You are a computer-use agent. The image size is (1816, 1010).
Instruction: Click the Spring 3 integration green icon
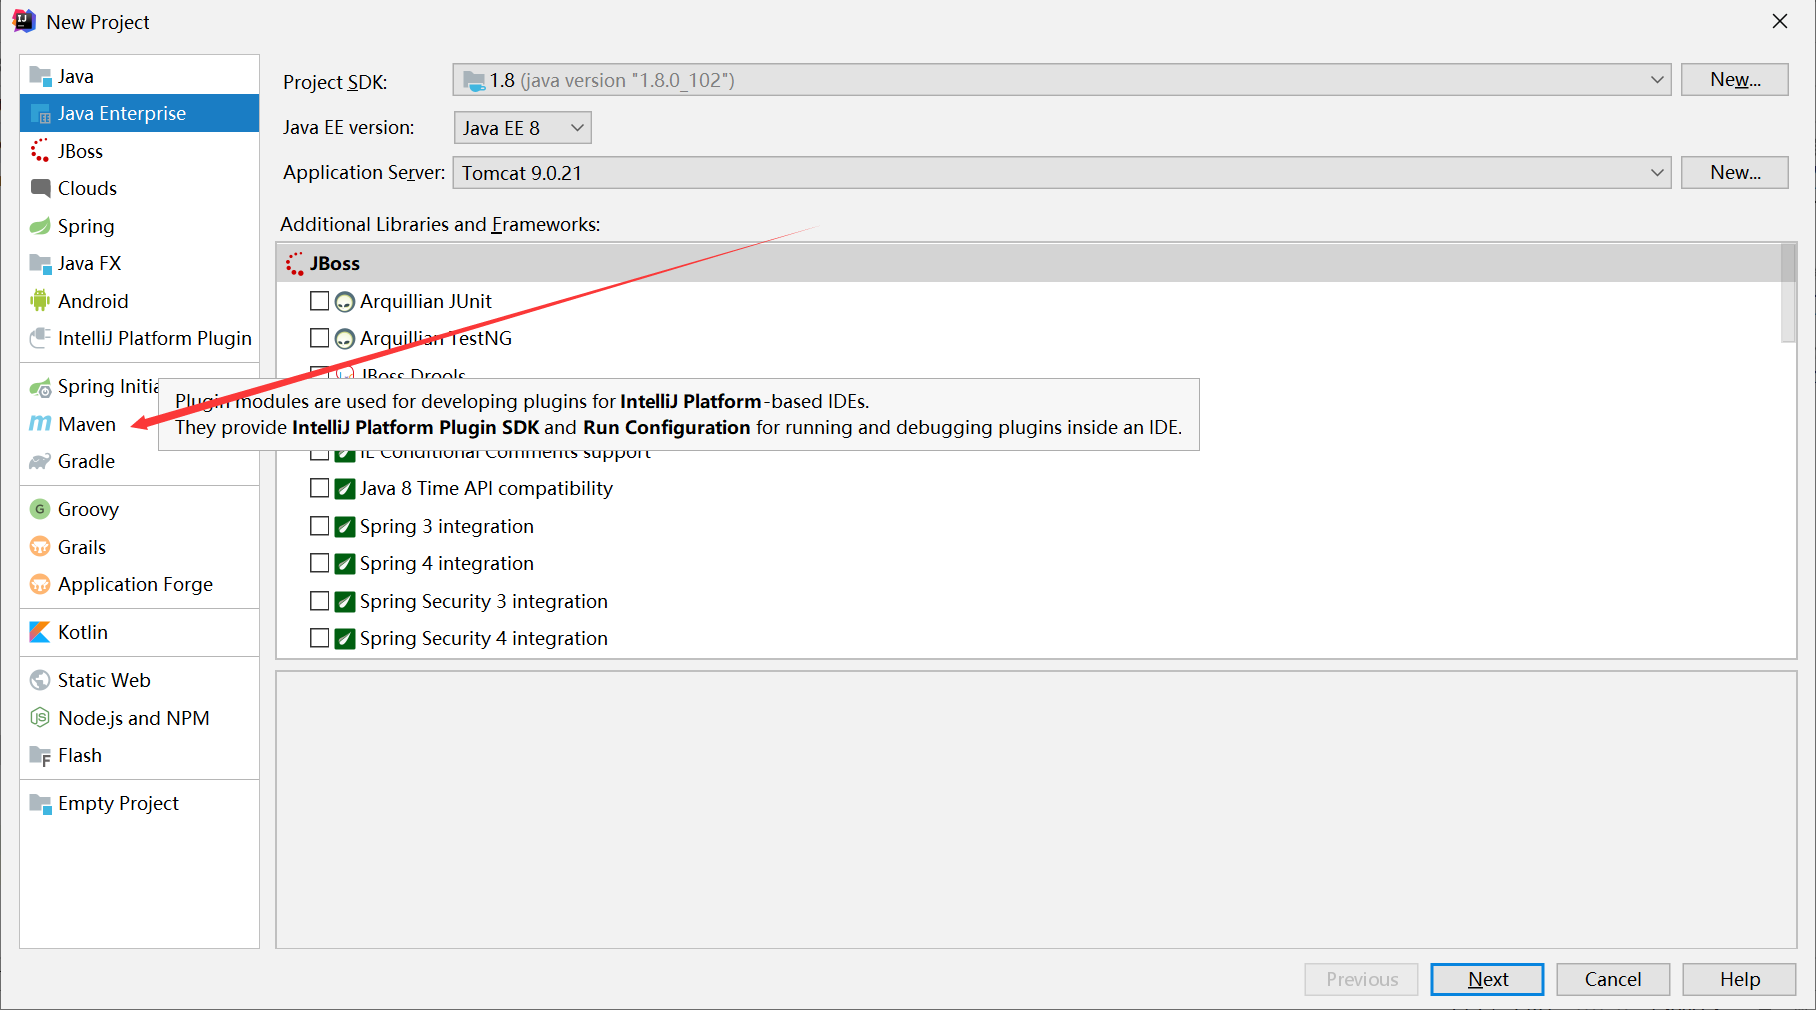(x=345, y=527)
